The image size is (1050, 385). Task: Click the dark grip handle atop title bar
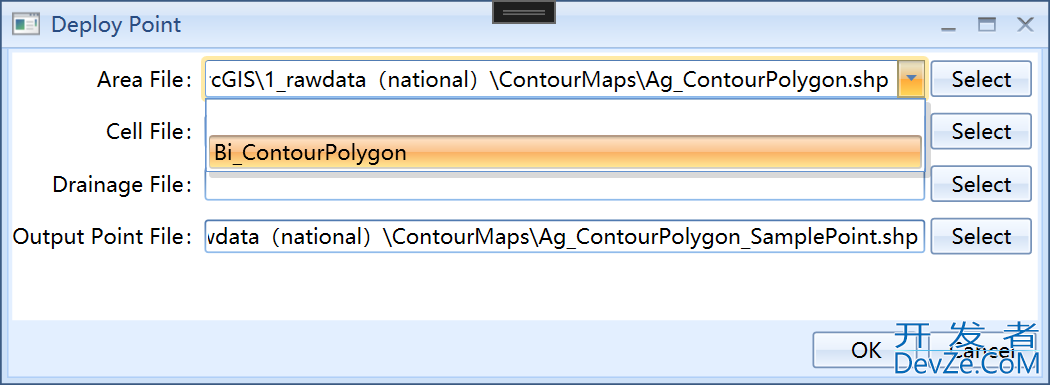(x=524, y=12)
